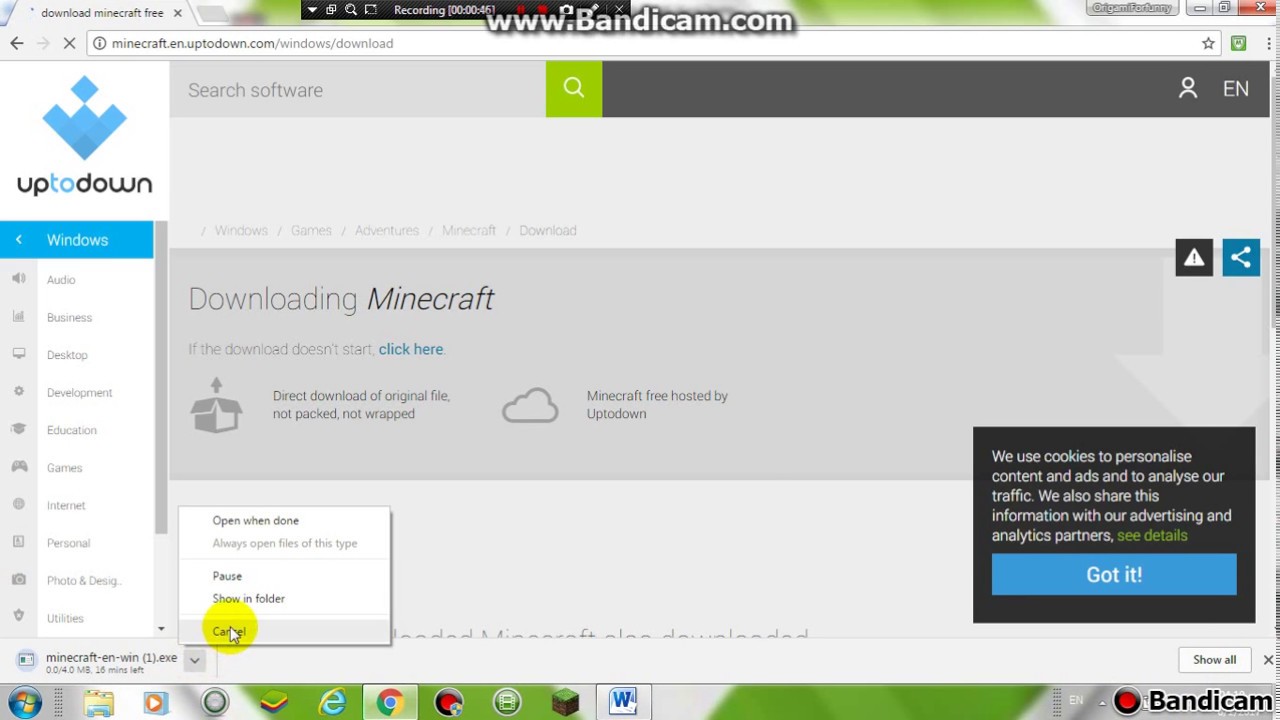Viewport: 1280px width, 720px height.
Task: Click the Got it! cookie button
Action: pos(1114,575)
